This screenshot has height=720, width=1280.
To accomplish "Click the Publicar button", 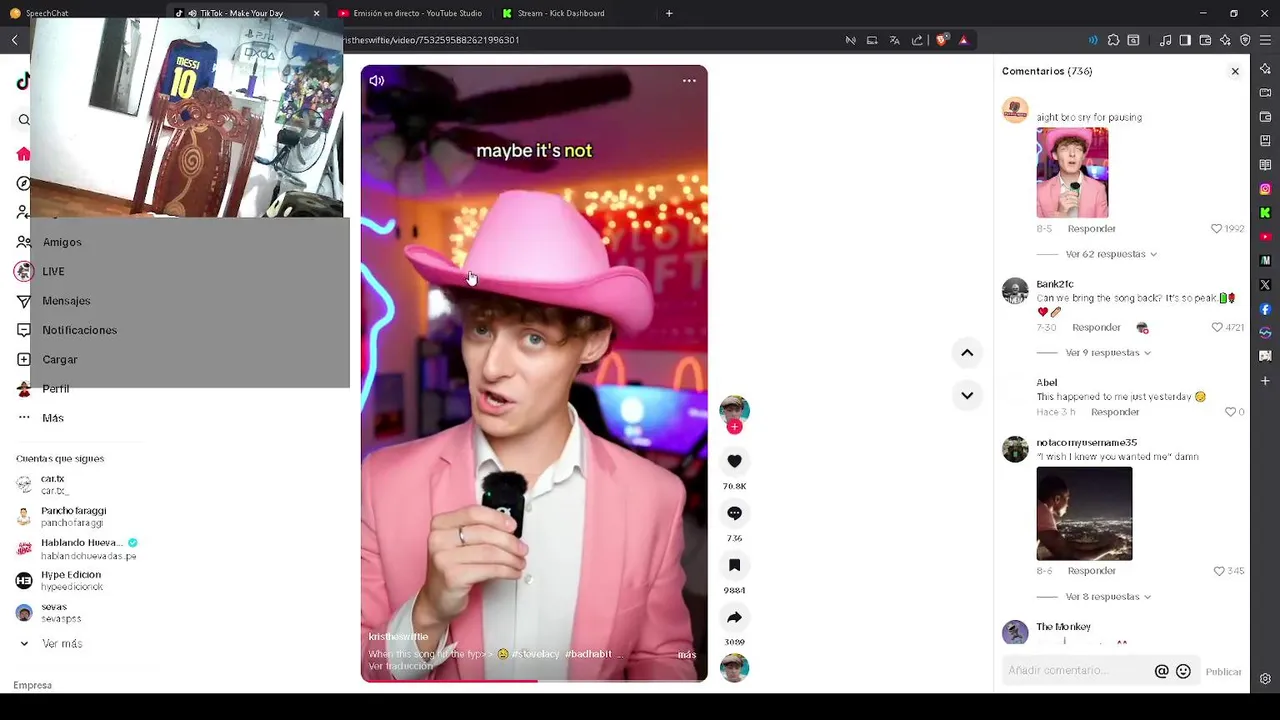I will coord(1223,672).
